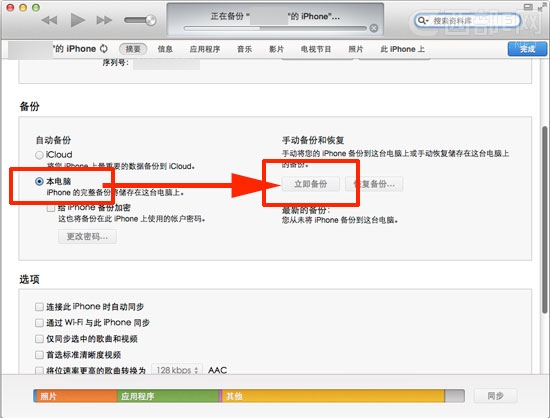Click the 您从未将 iPhone 备份到这台电脑 text
The image size is (550, 418).
pyautogui.click(x=340, y=220)
